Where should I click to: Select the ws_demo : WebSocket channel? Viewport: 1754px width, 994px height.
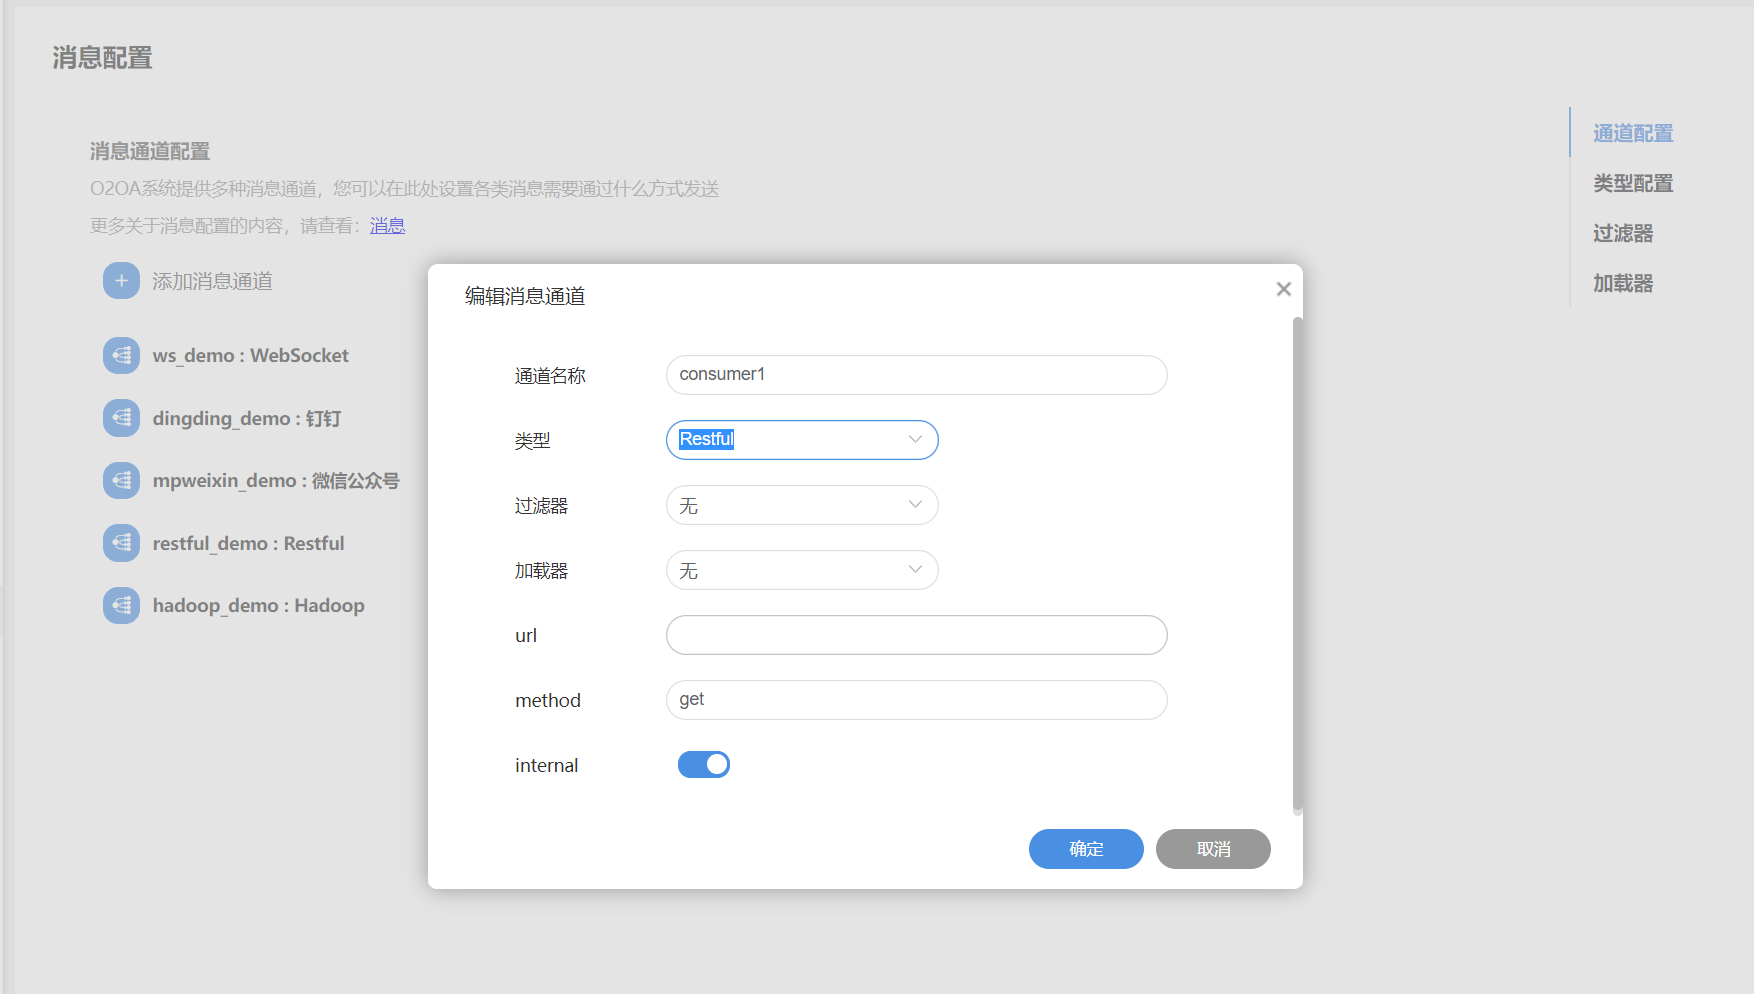[250, 355]
